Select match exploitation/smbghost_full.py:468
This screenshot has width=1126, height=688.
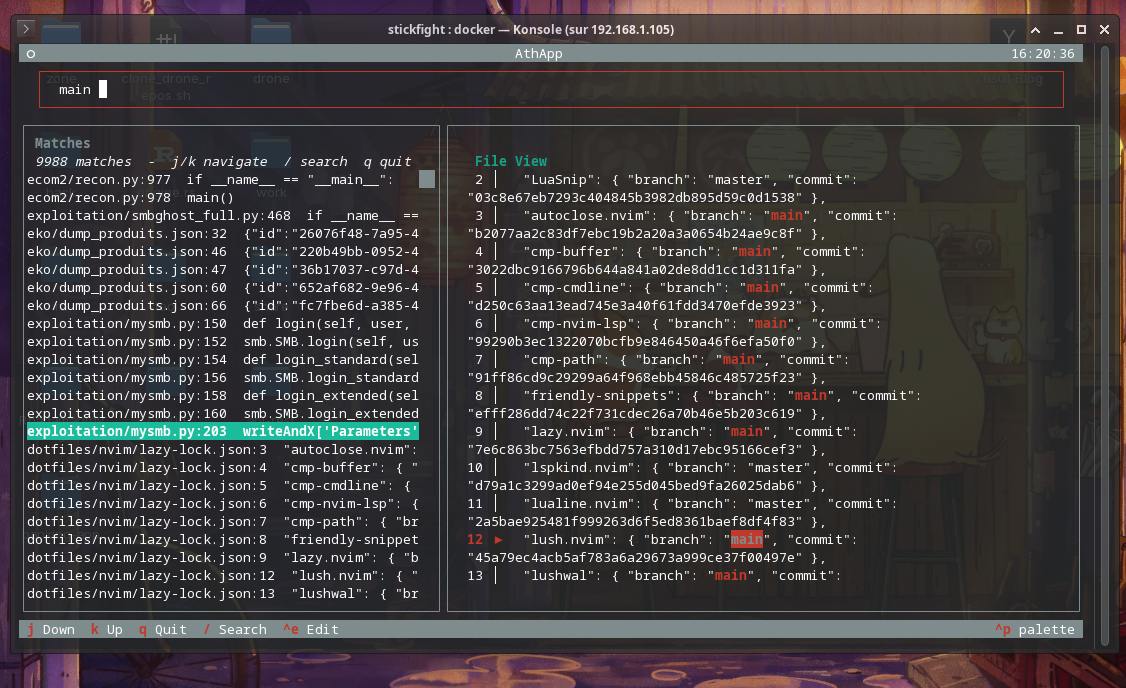pyautogui.click(x=223, y=215)
